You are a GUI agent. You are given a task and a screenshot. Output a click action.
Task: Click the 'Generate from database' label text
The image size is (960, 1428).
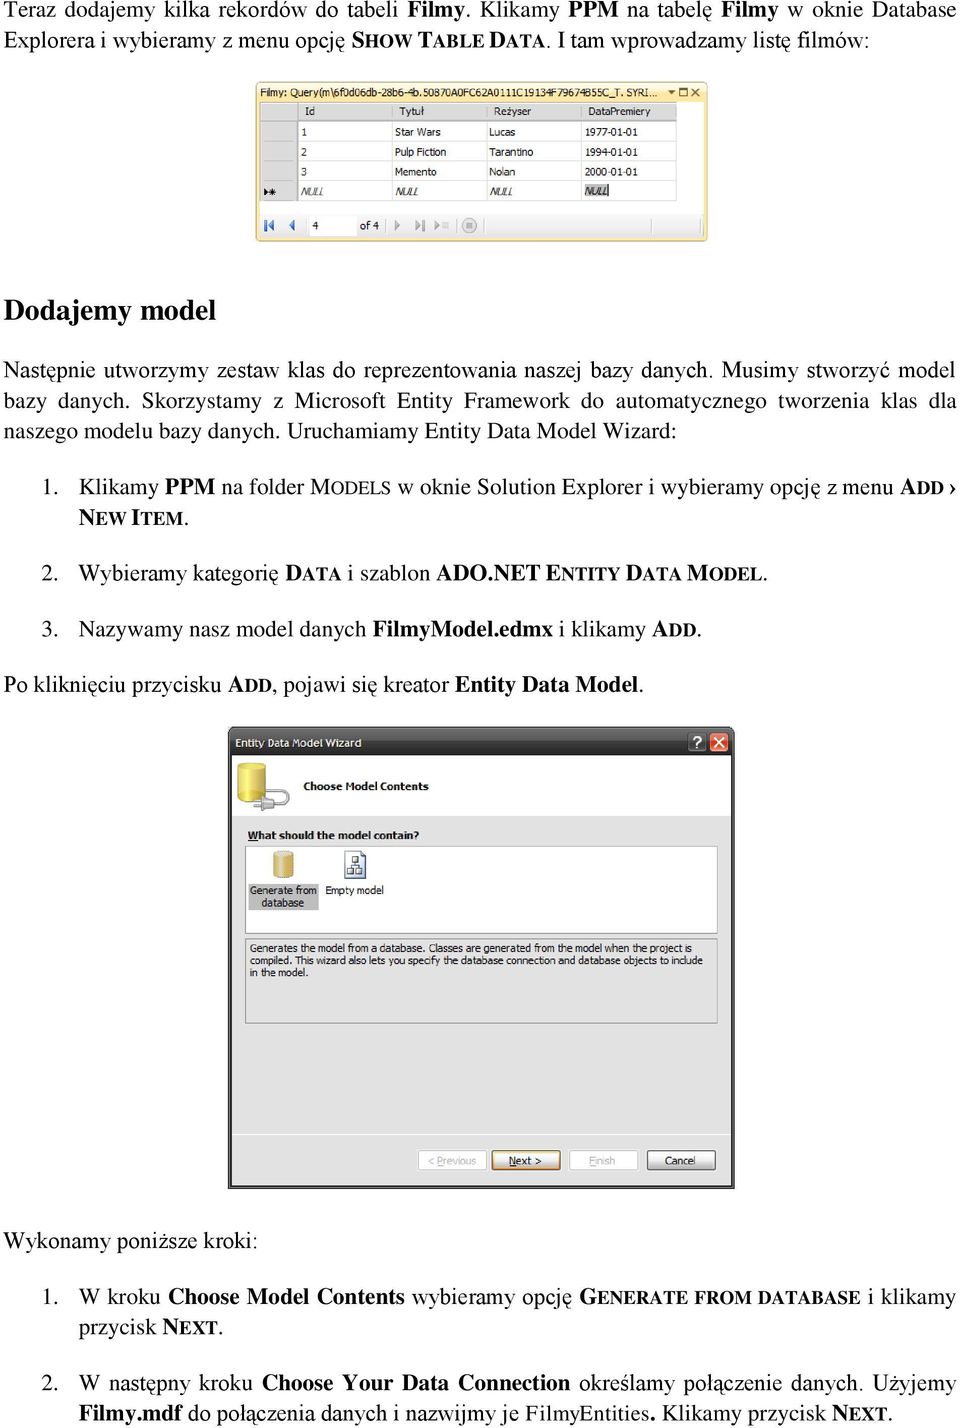pyautogui.click(x=283, y=896)
